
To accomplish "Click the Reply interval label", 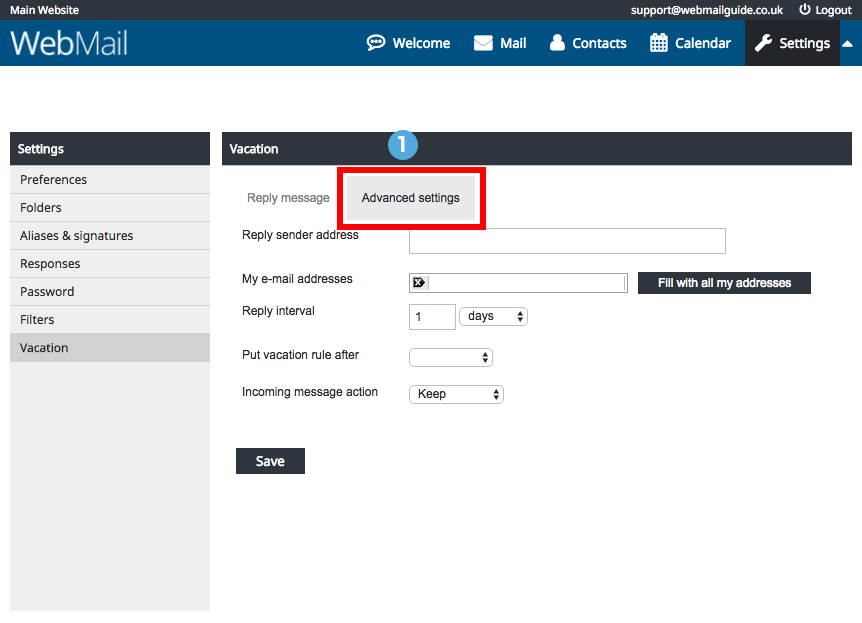I will coord(278,311).
